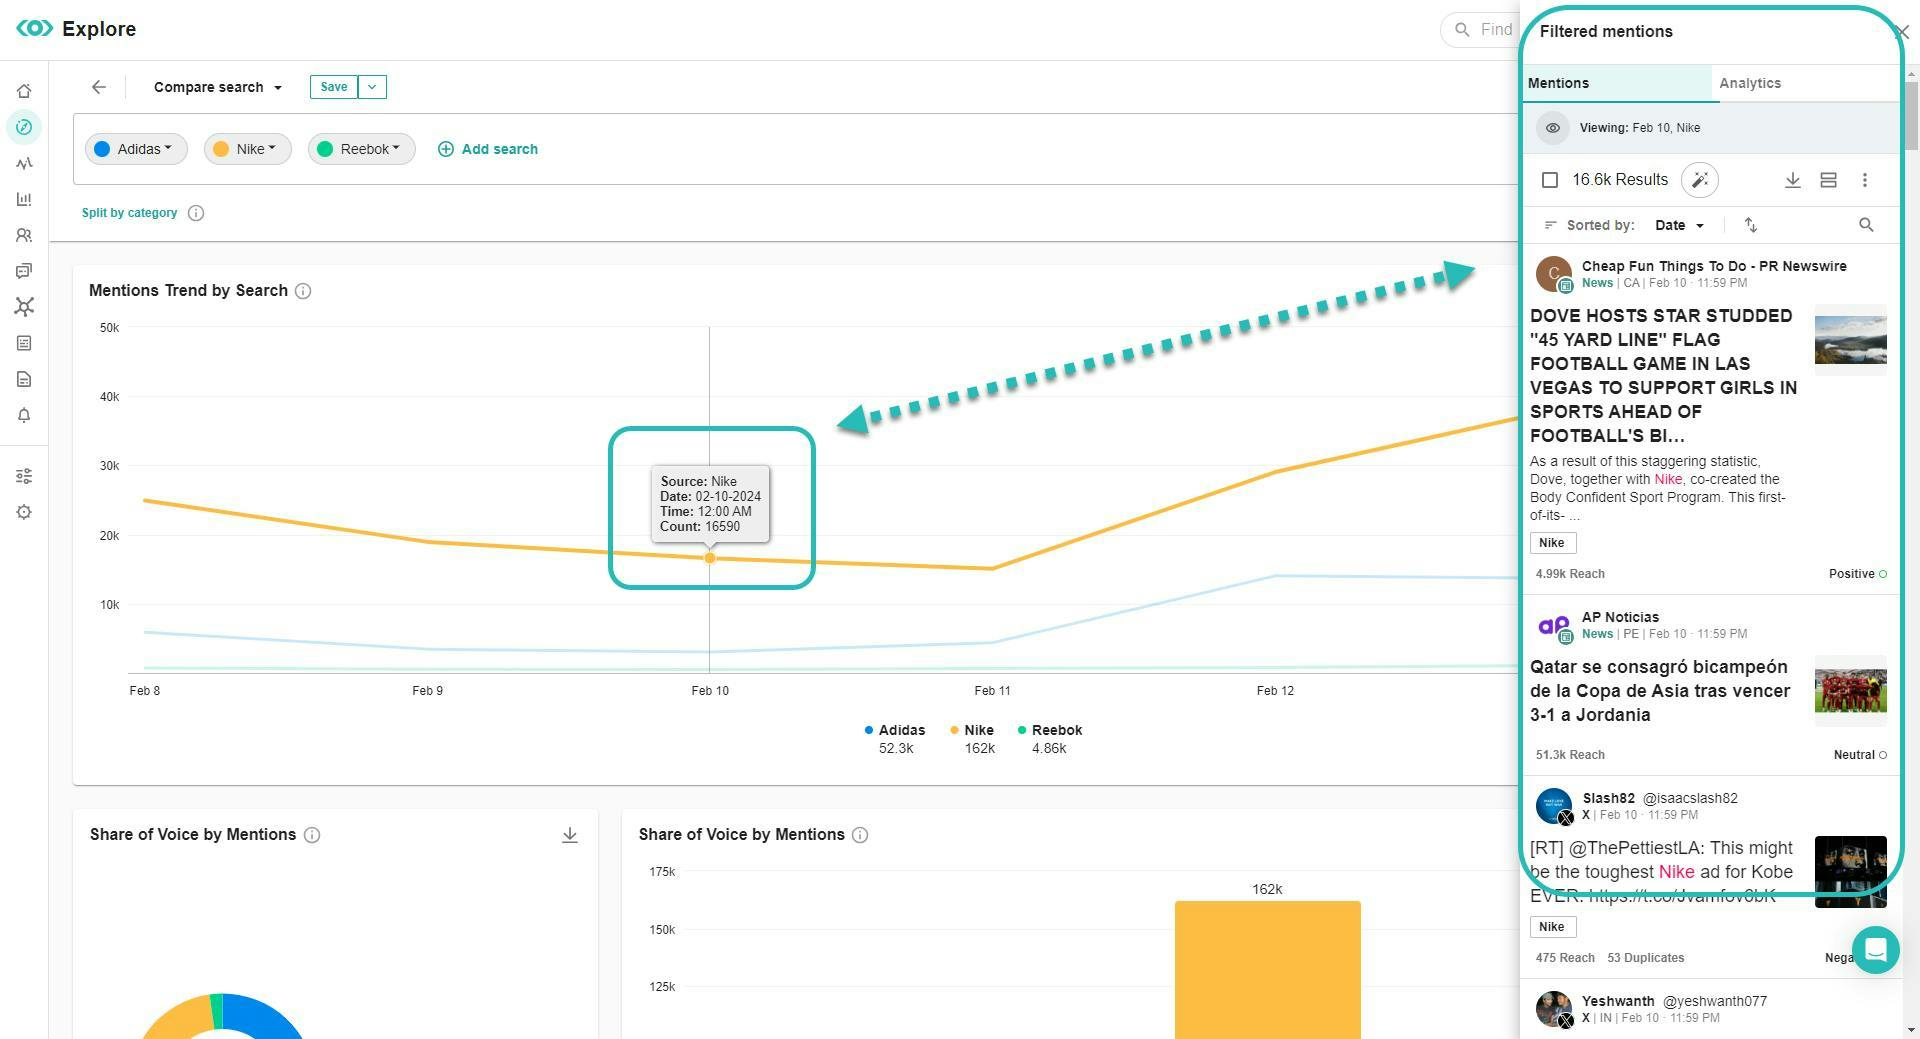Click the Nike tag under the Dove article
Screen dimensions: 1920x1039
[x=1552, y=543]
